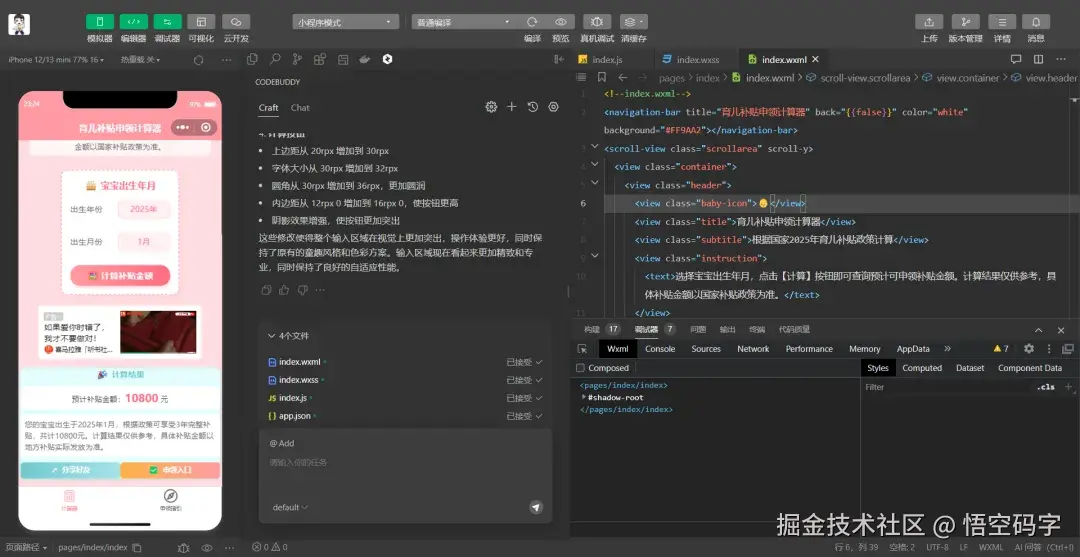This screenshot has height=557, width=1080.
Task: Expand the #shadow-root node
Action: pos(583,397)
